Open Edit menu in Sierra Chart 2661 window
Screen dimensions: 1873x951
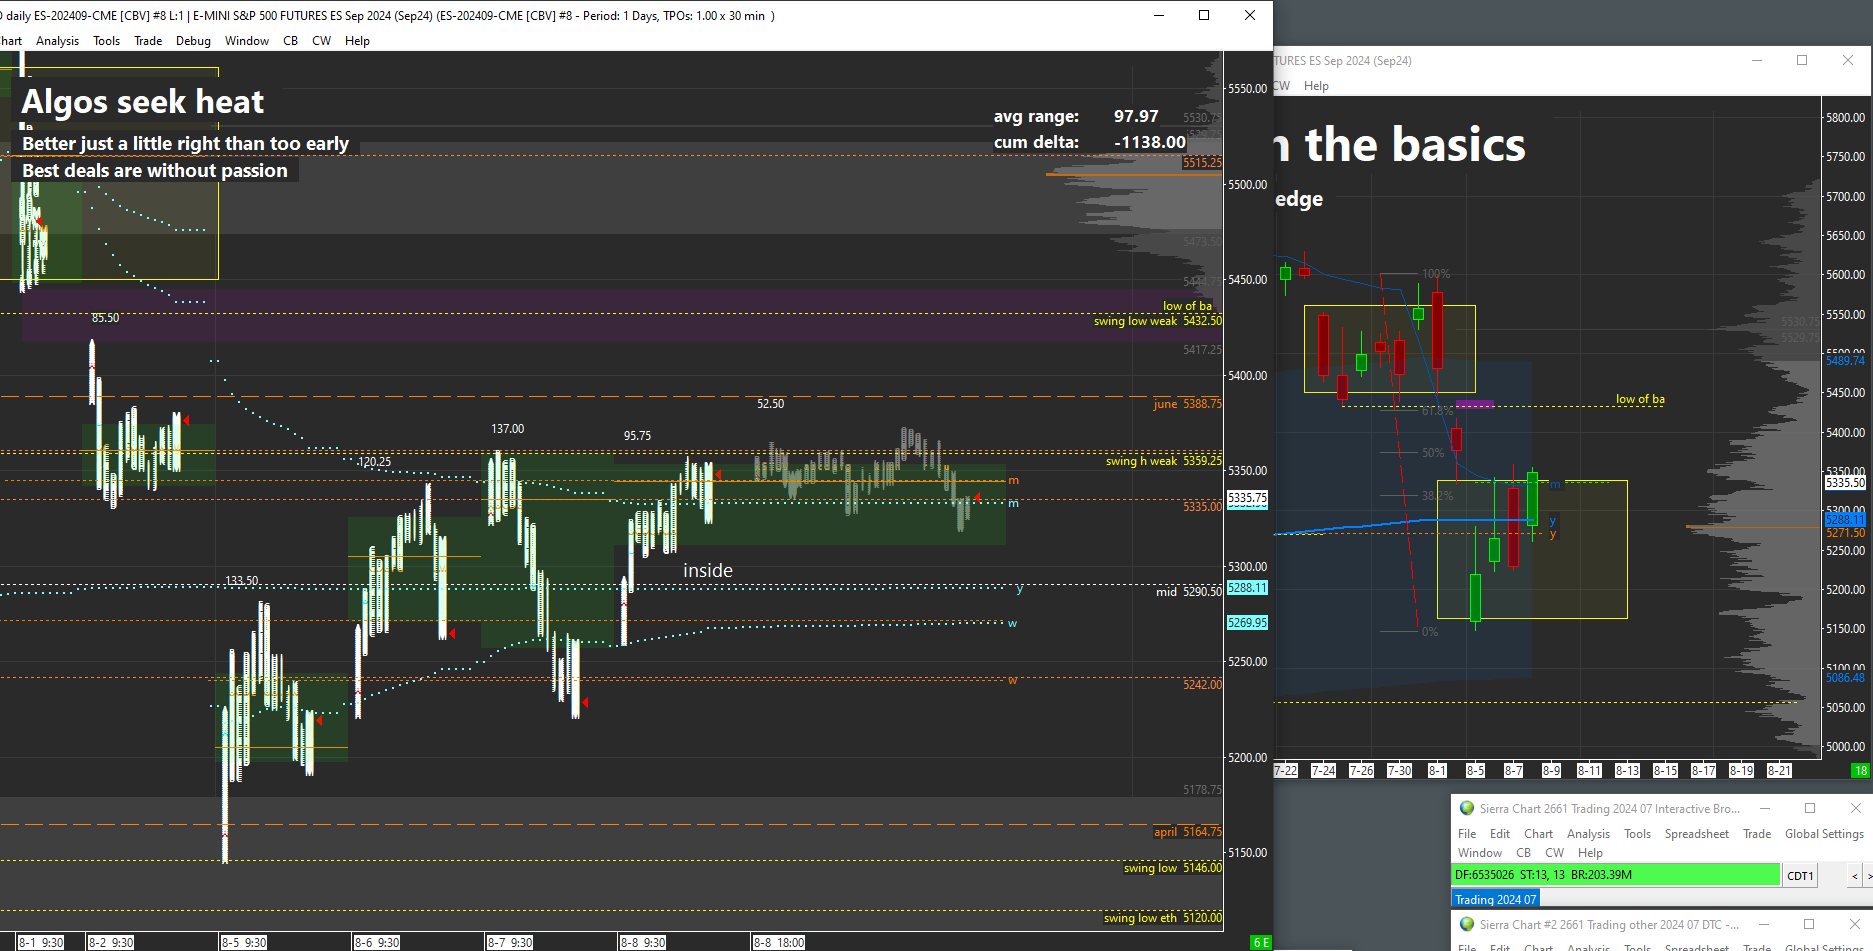tap(1500, 834)
